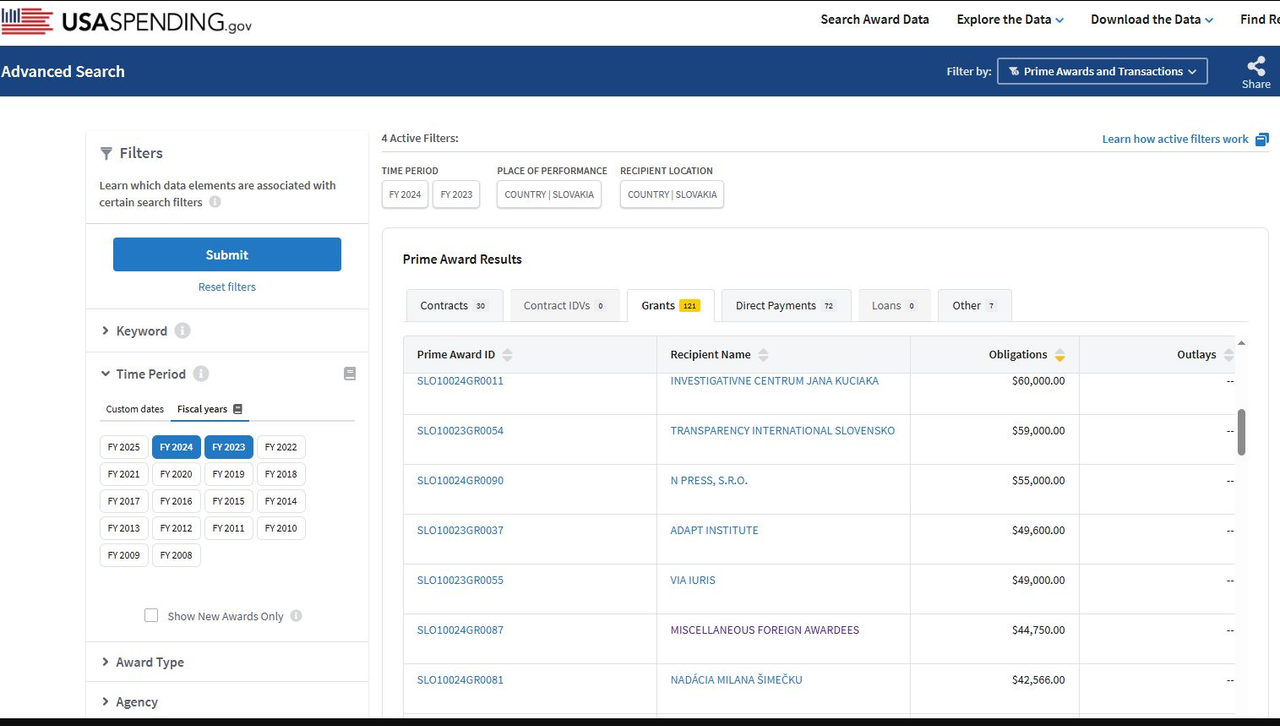Switch to Loans tab
The width and height of the screenshot is (1280, 726).
coord(894,305)
